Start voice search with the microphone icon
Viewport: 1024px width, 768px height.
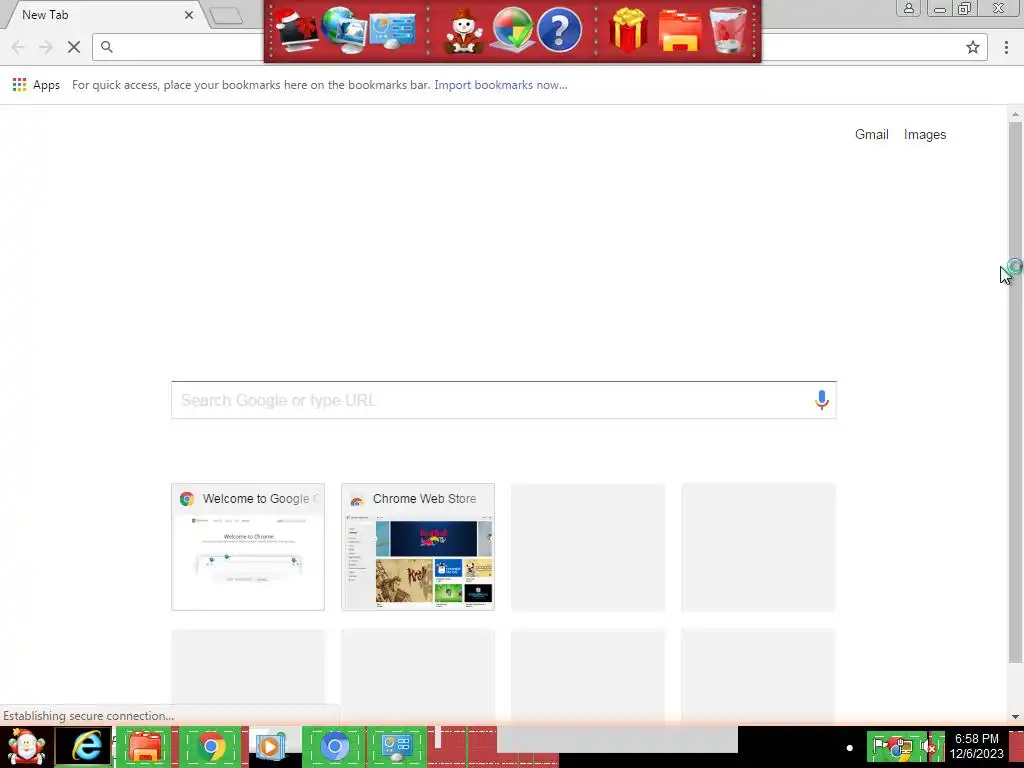point(822,400)
